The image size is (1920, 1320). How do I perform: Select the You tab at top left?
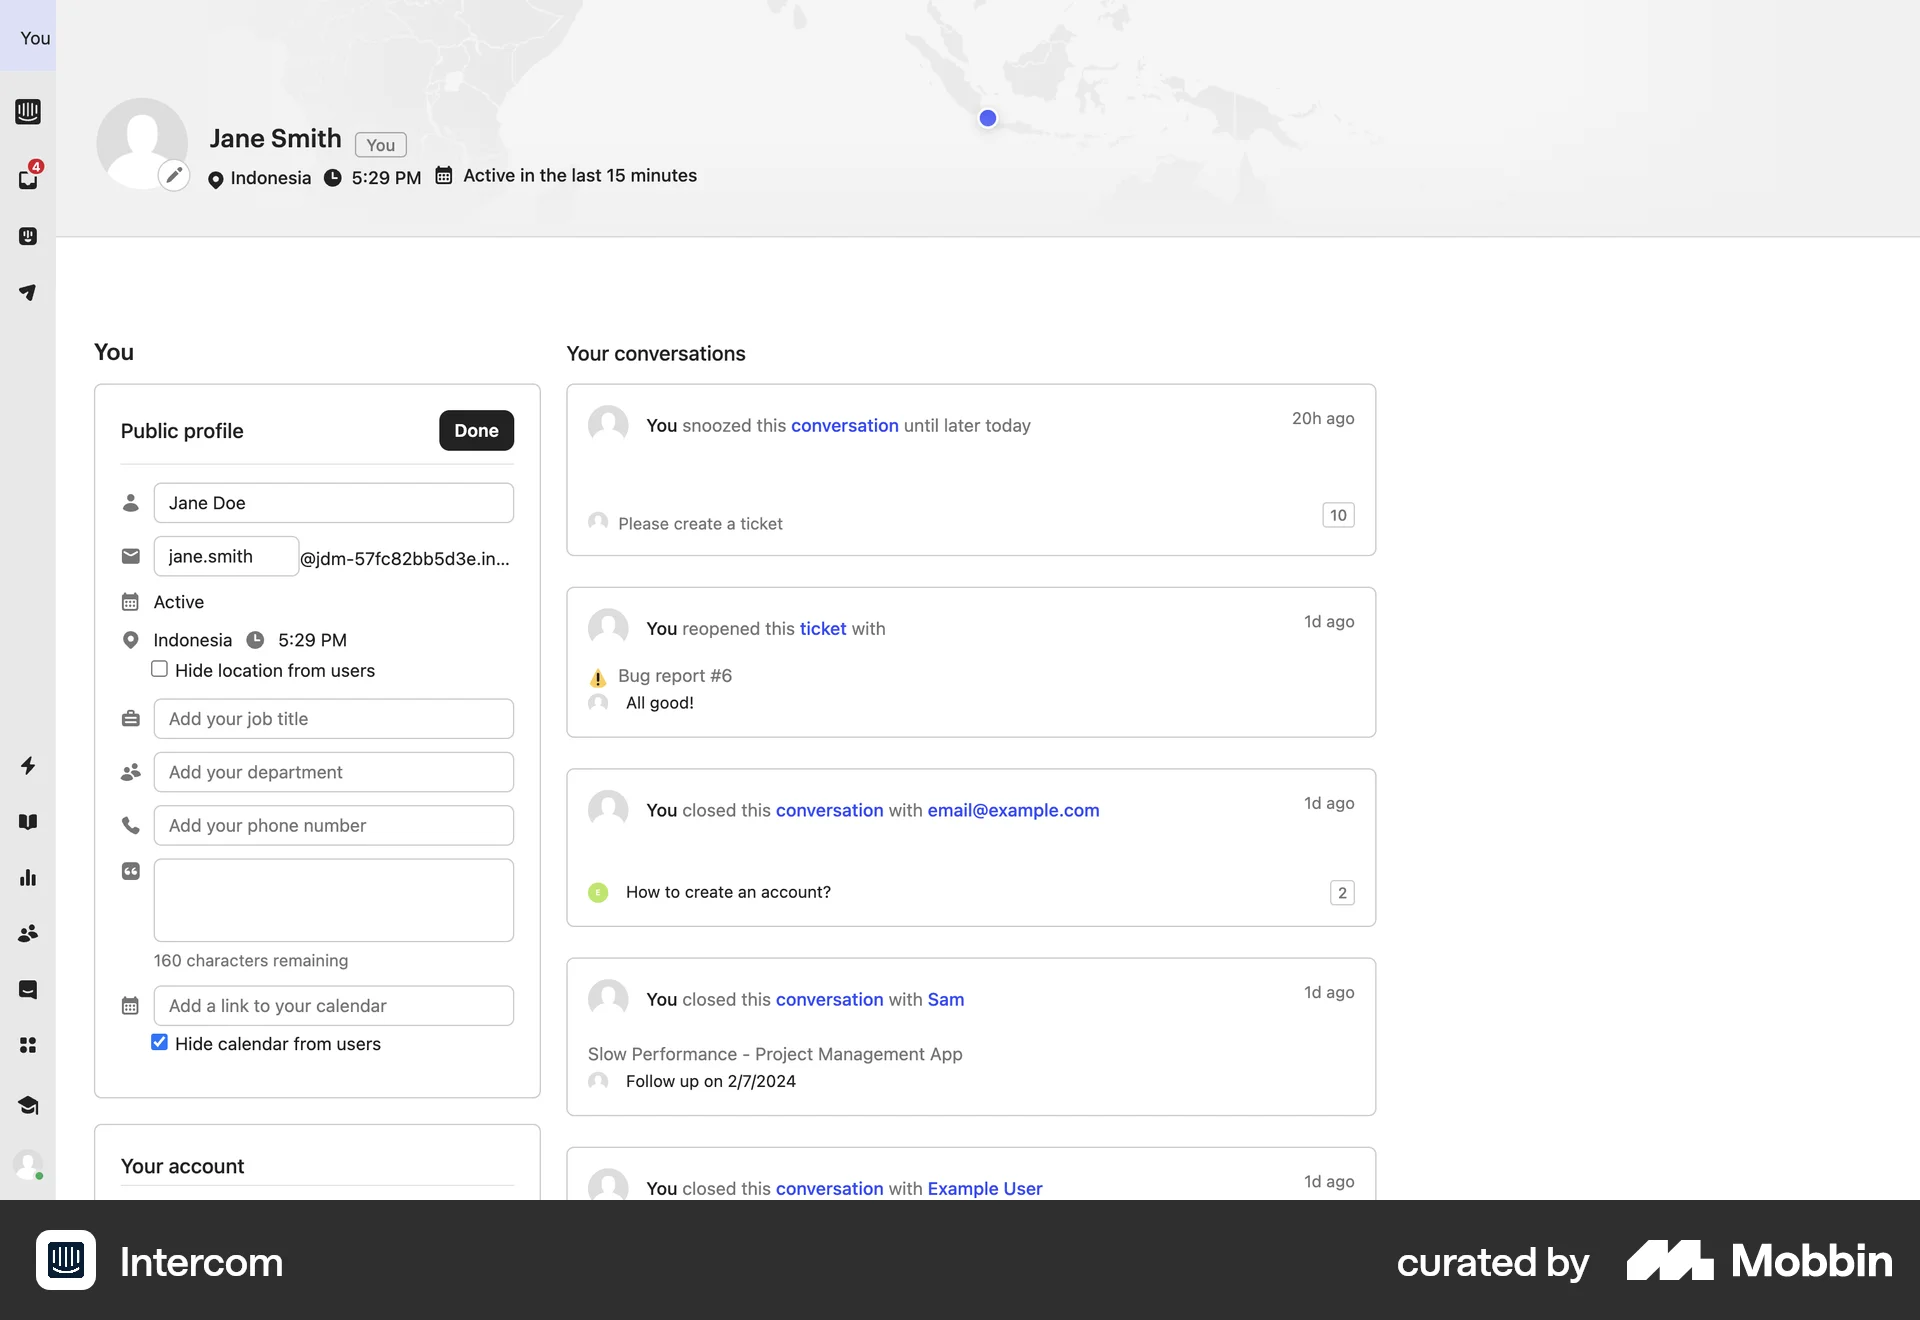tap(34, 38)
